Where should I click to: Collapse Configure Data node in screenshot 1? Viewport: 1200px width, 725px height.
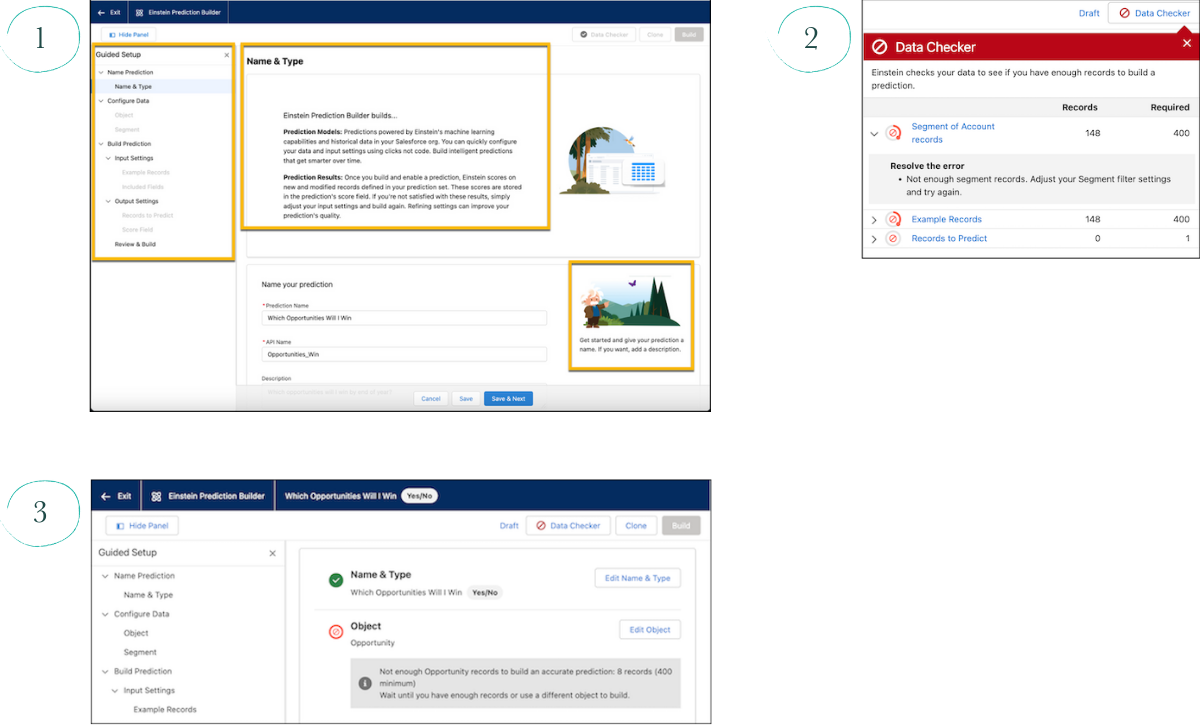101,101
